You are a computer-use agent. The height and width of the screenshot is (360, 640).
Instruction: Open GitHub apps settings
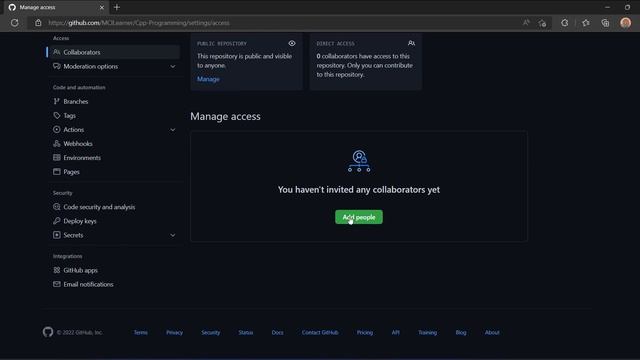tap(80, 270)
